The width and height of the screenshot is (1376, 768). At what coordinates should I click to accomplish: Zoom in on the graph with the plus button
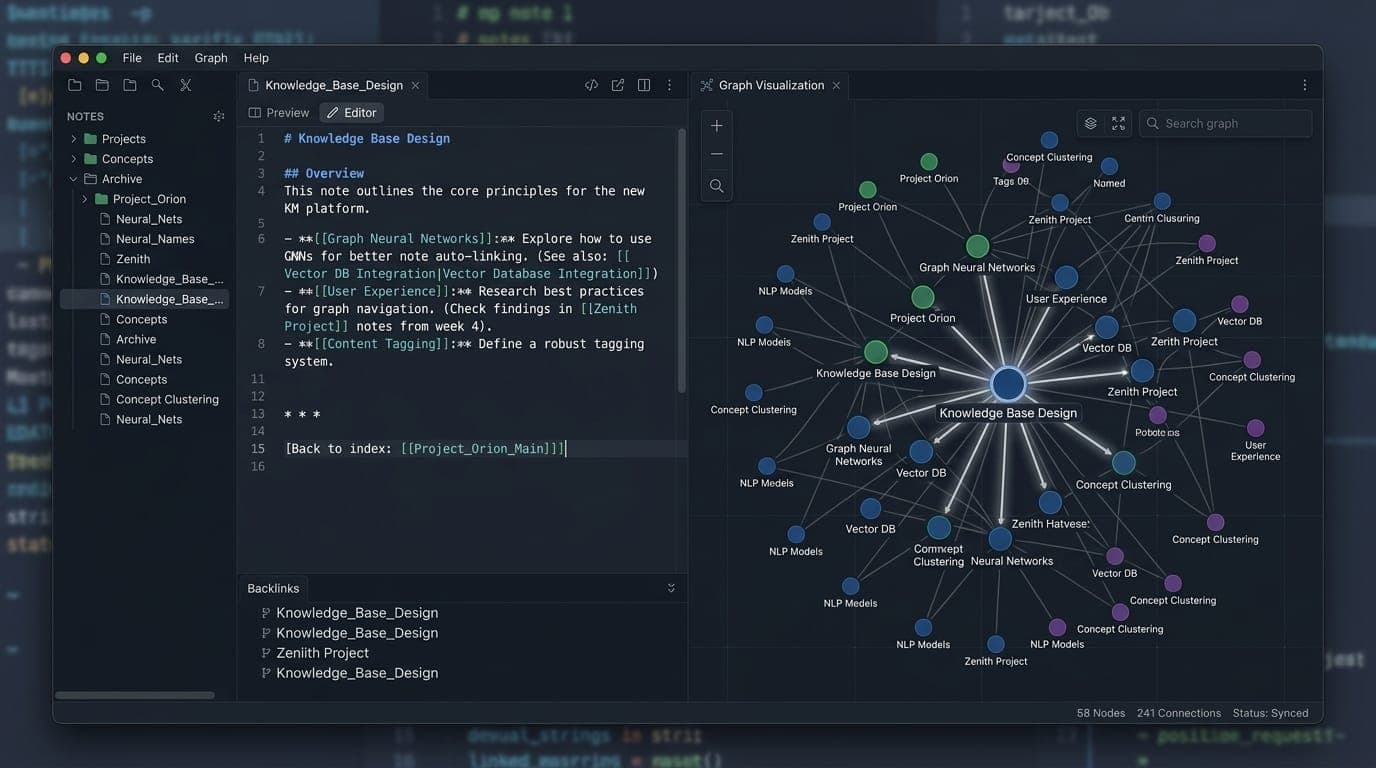(x=717, y=126)
